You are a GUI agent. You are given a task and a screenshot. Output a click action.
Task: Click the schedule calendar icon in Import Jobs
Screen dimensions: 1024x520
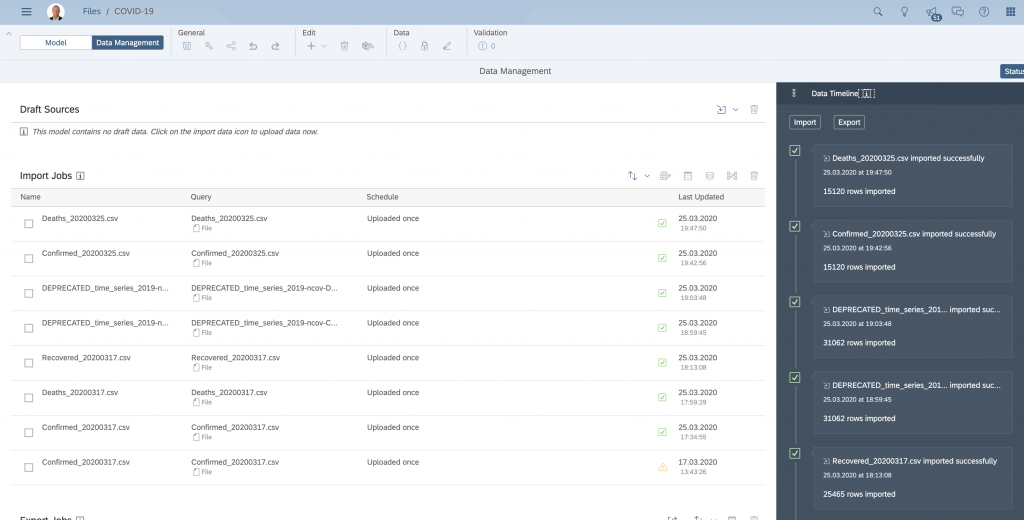point(688,176)
